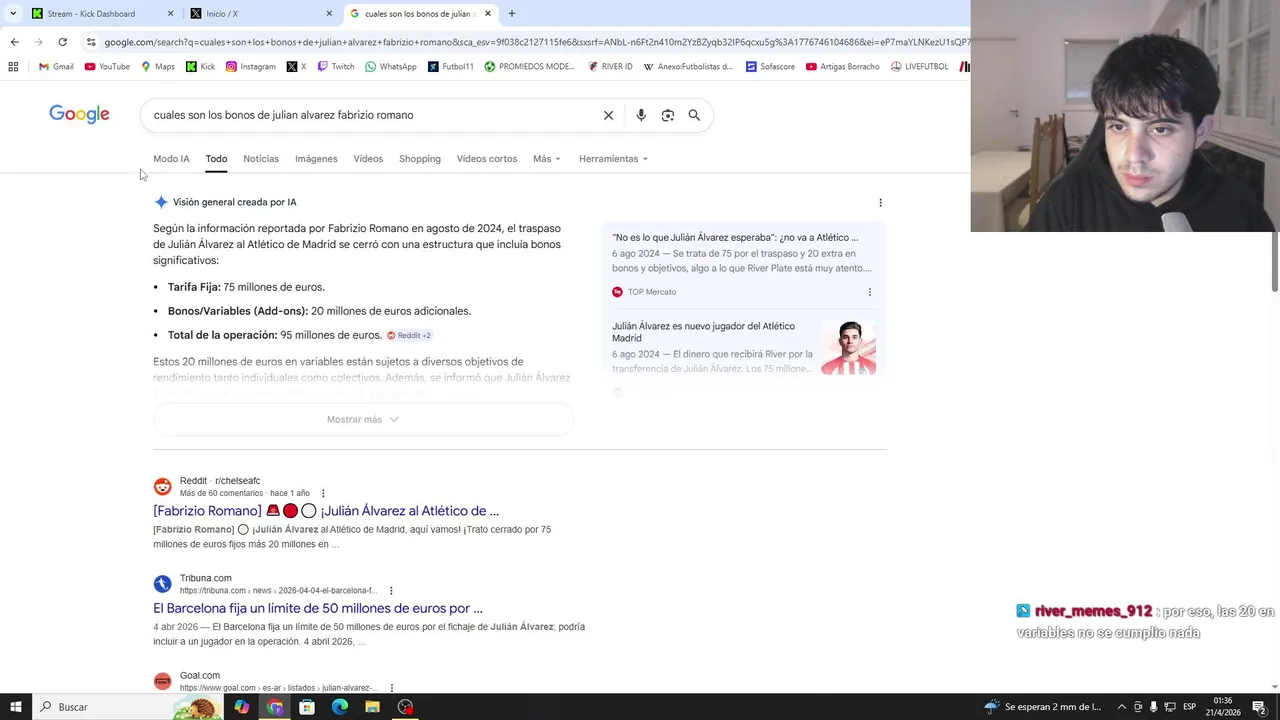Open Microsoft Edge from taskbar
Viewport: 1280px width, 720px height.
[x=340, y=707]
